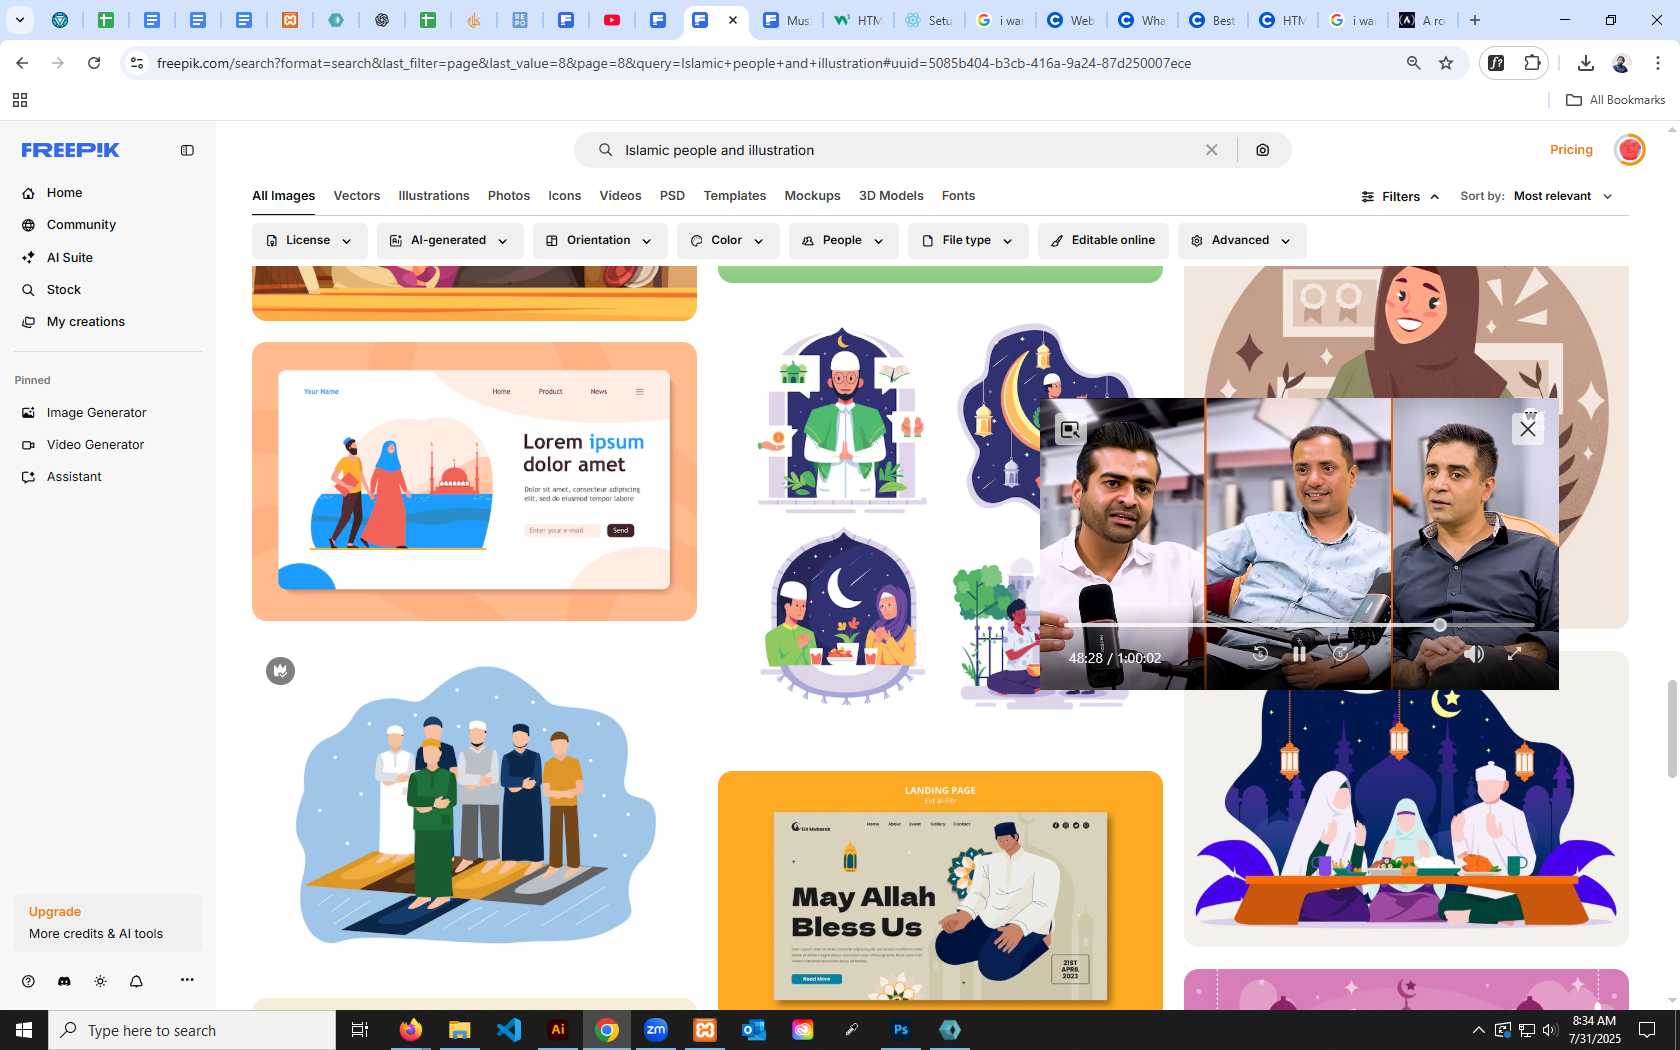The width and height of the screenshot is (1680, 1050).
Task: Switch to the Templates tab
Action: [x=735, y=196]
